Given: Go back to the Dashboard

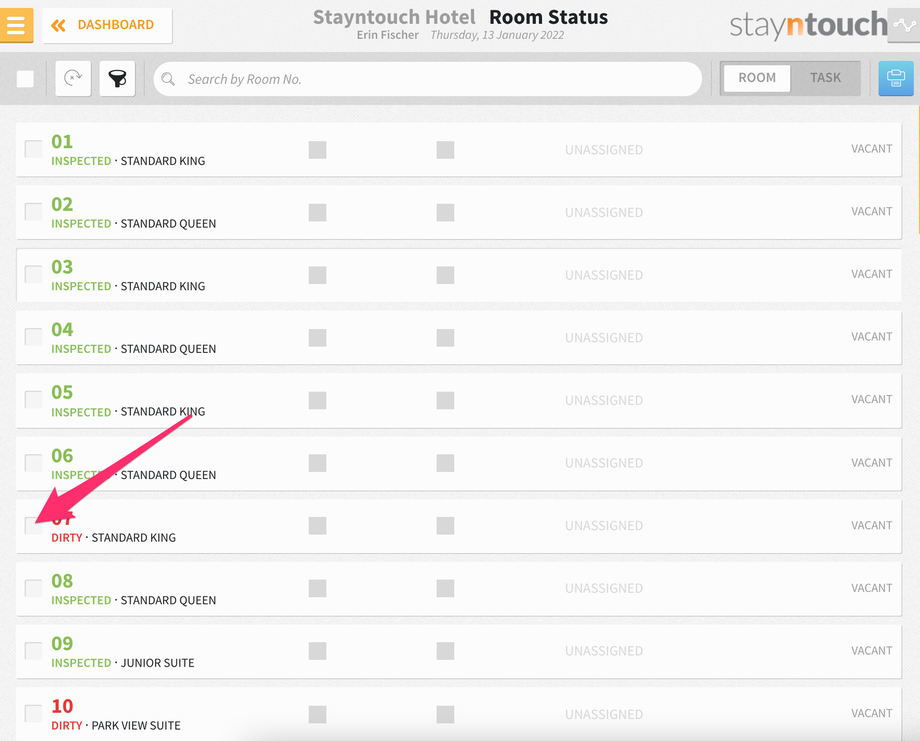Looking at the screenshot, I should 107,25.
